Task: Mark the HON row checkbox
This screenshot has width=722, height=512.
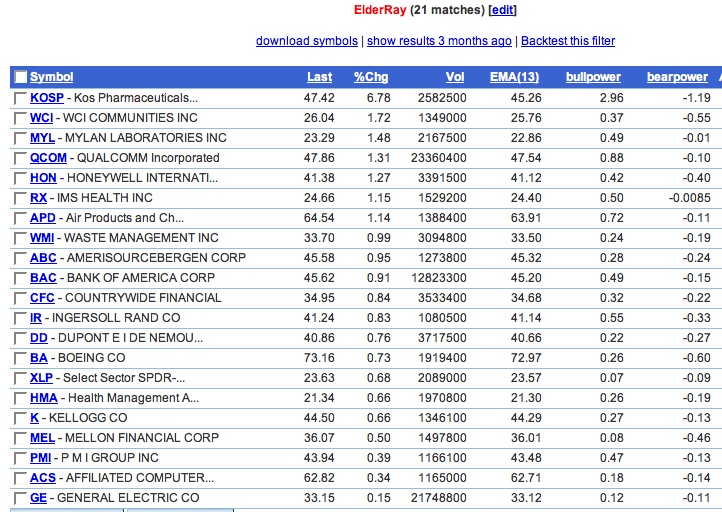Action: tap(20, 178)
